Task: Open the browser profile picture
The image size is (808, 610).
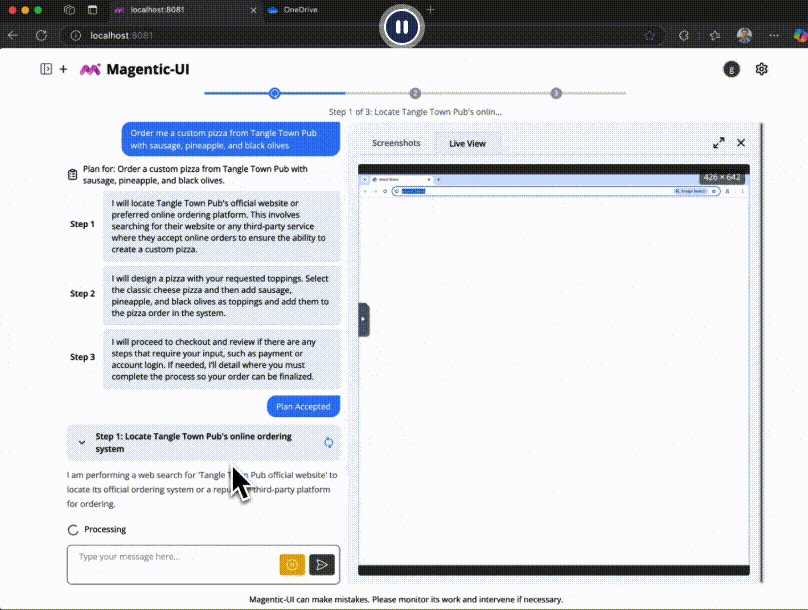Action: pyautogui.click(x=744, y=35)
